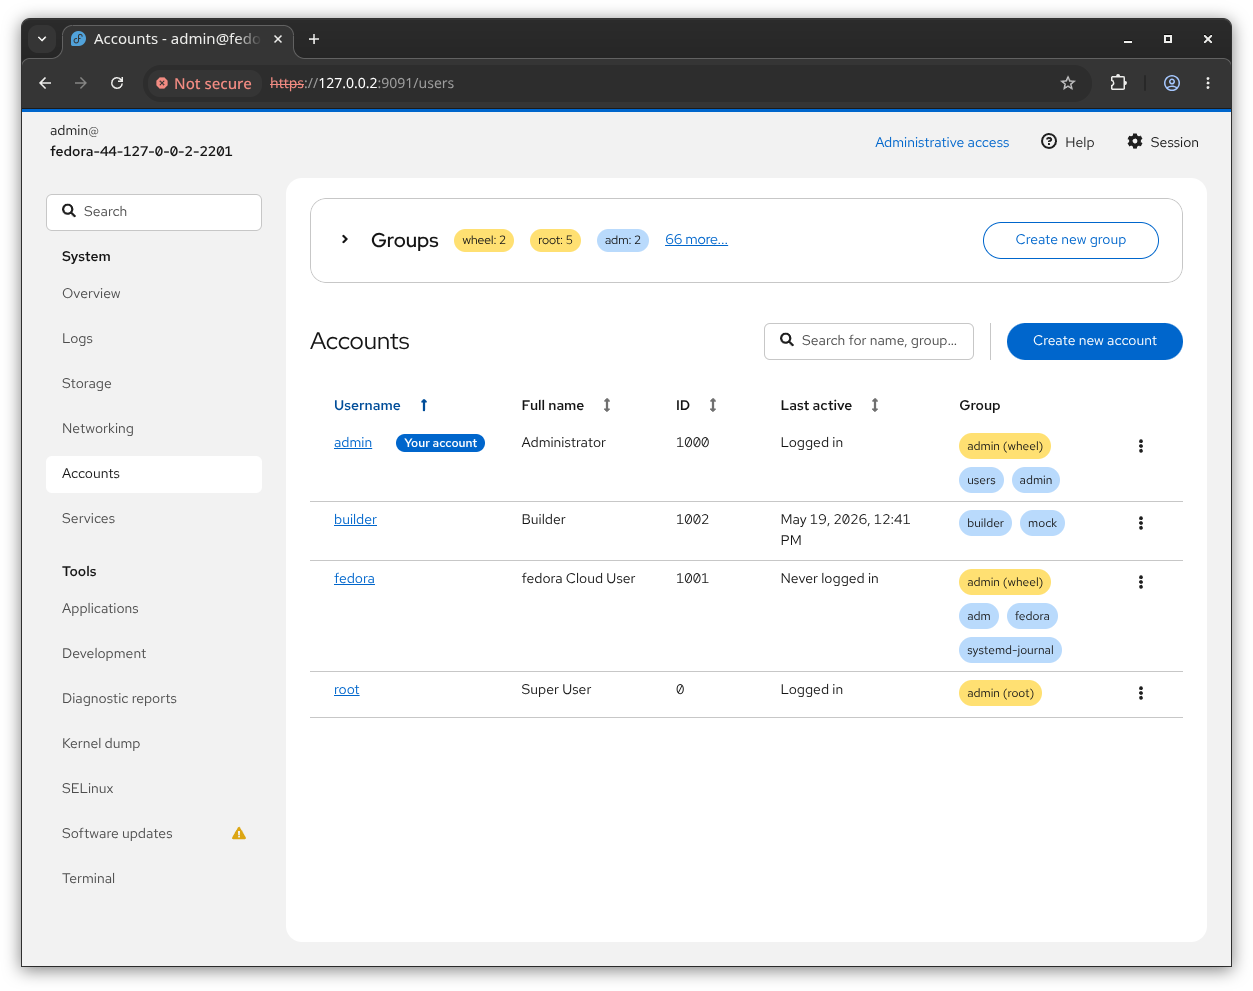This screenshot has width=1253, height=991.
Task: Click the mock group label in builder row
Action: [x=1042, y=523]
